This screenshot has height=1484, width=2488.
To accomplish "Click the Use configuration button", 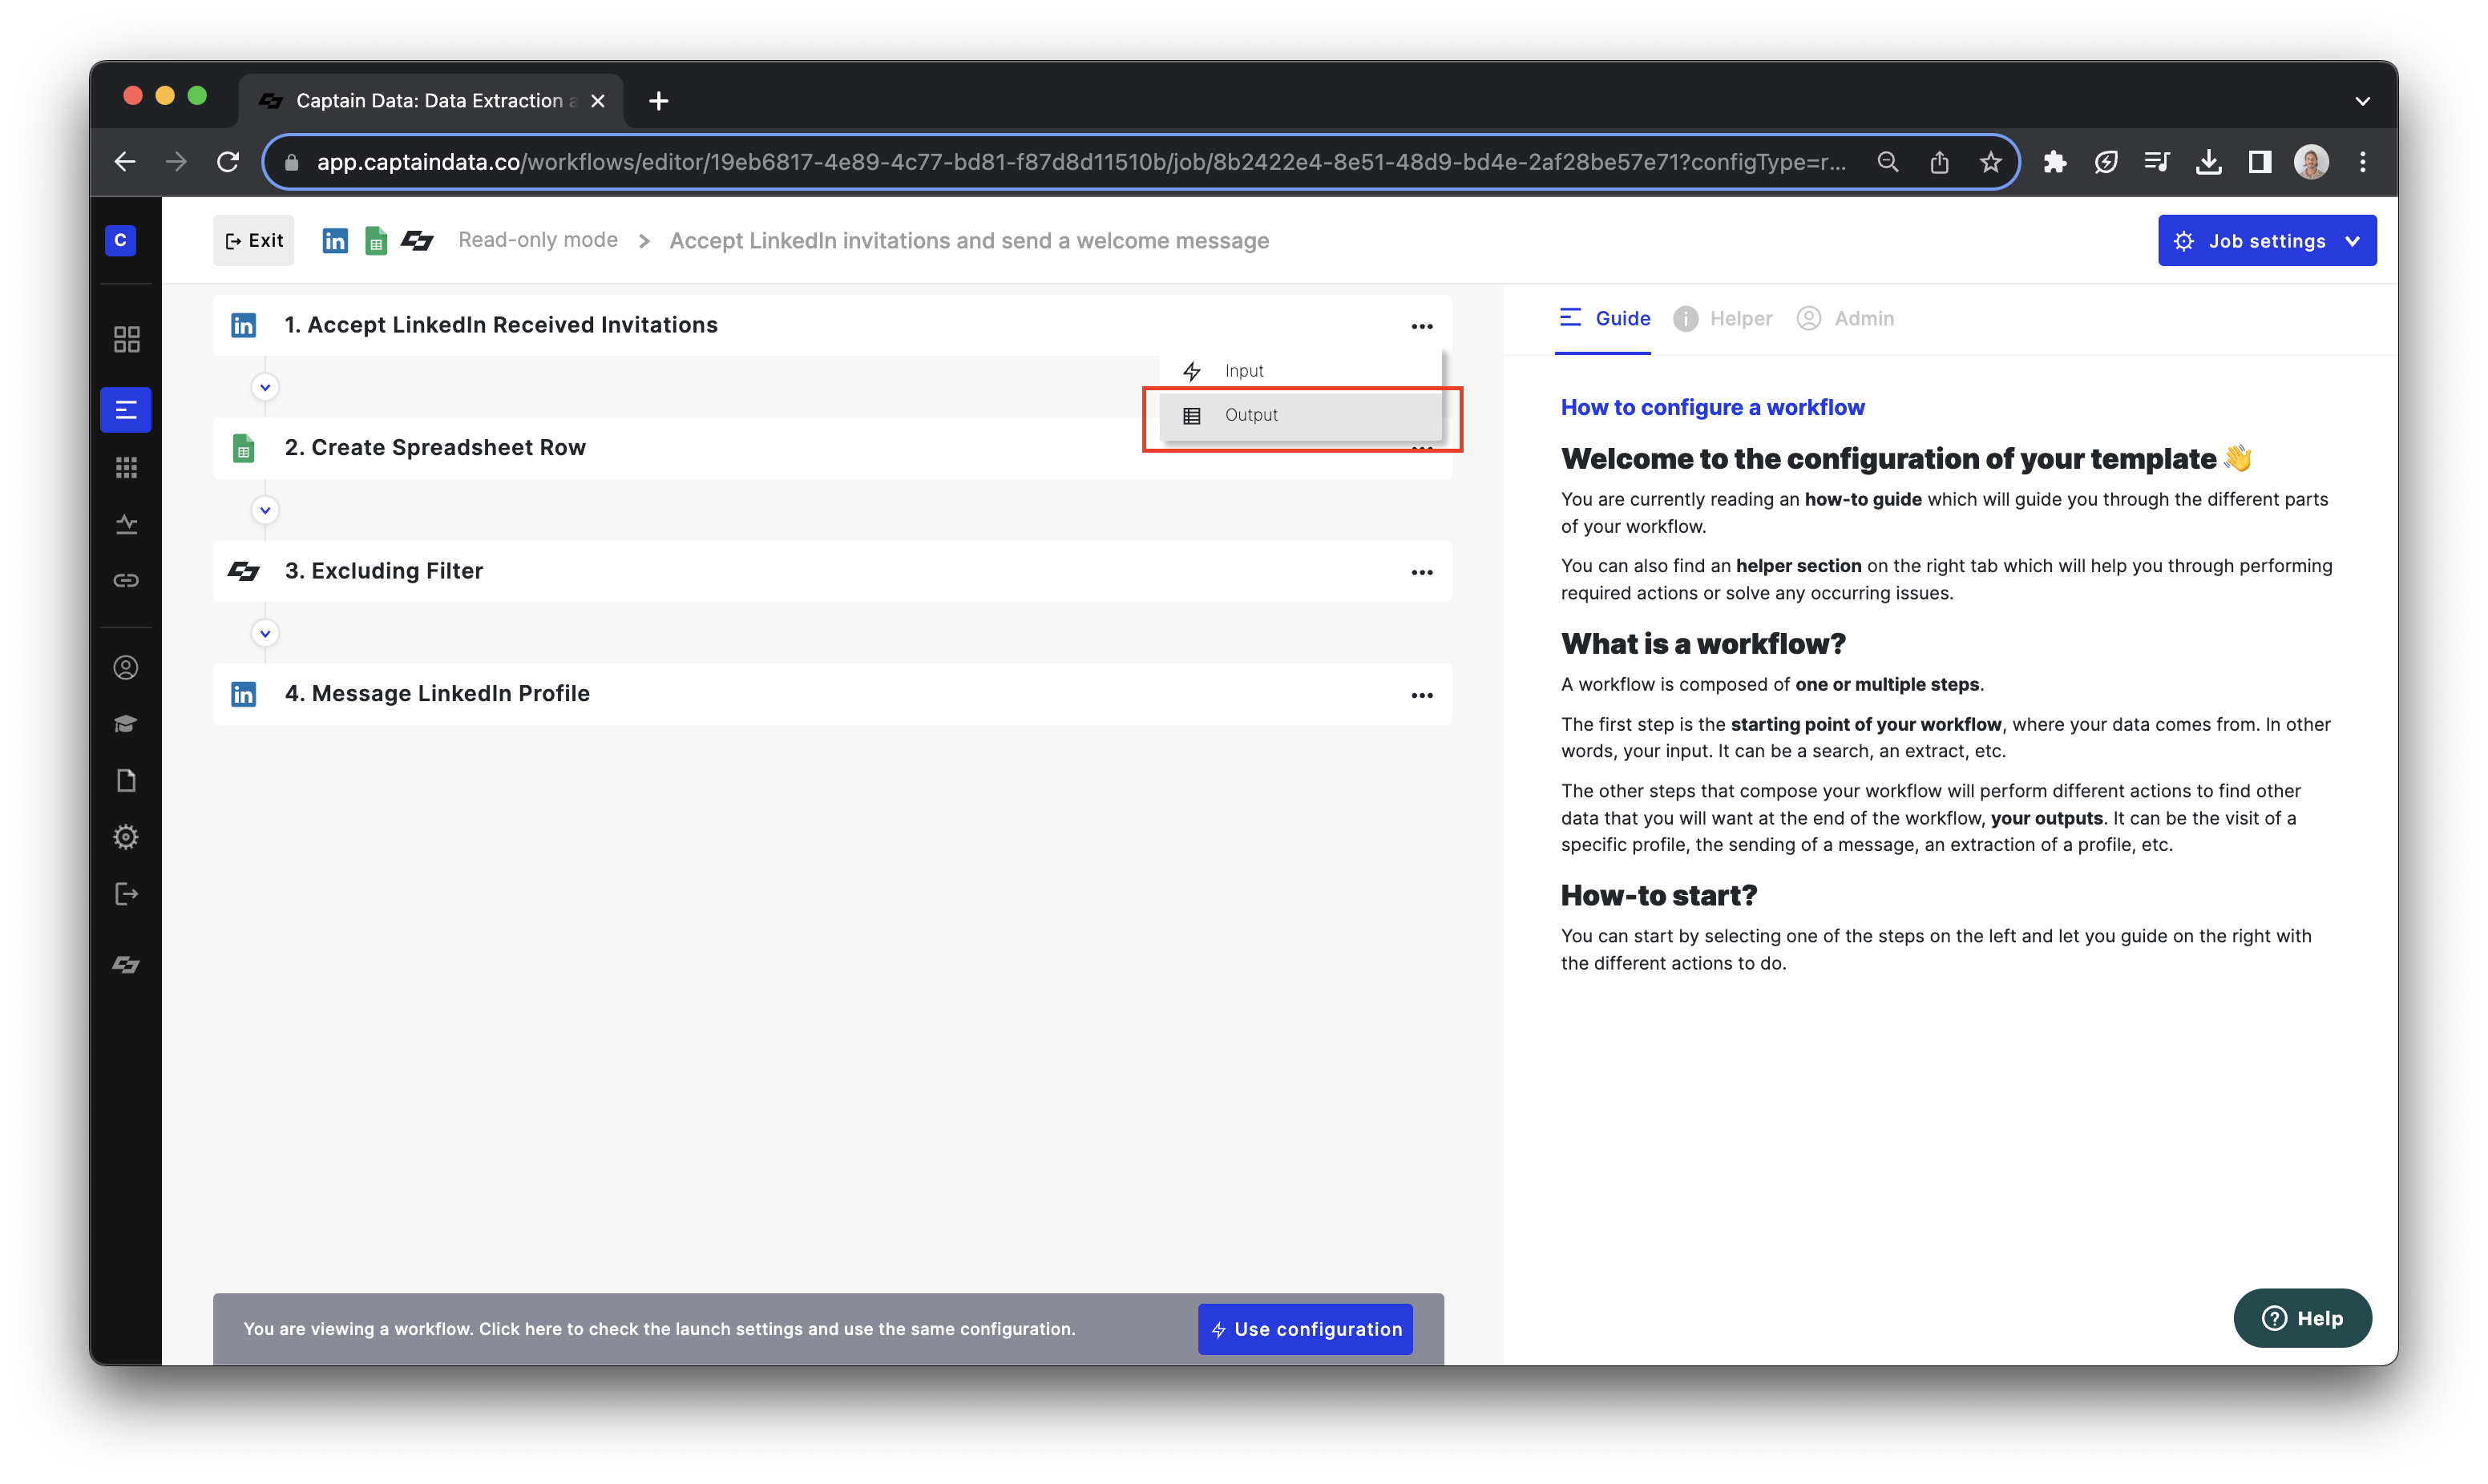I will (x=1305, y=1329).
